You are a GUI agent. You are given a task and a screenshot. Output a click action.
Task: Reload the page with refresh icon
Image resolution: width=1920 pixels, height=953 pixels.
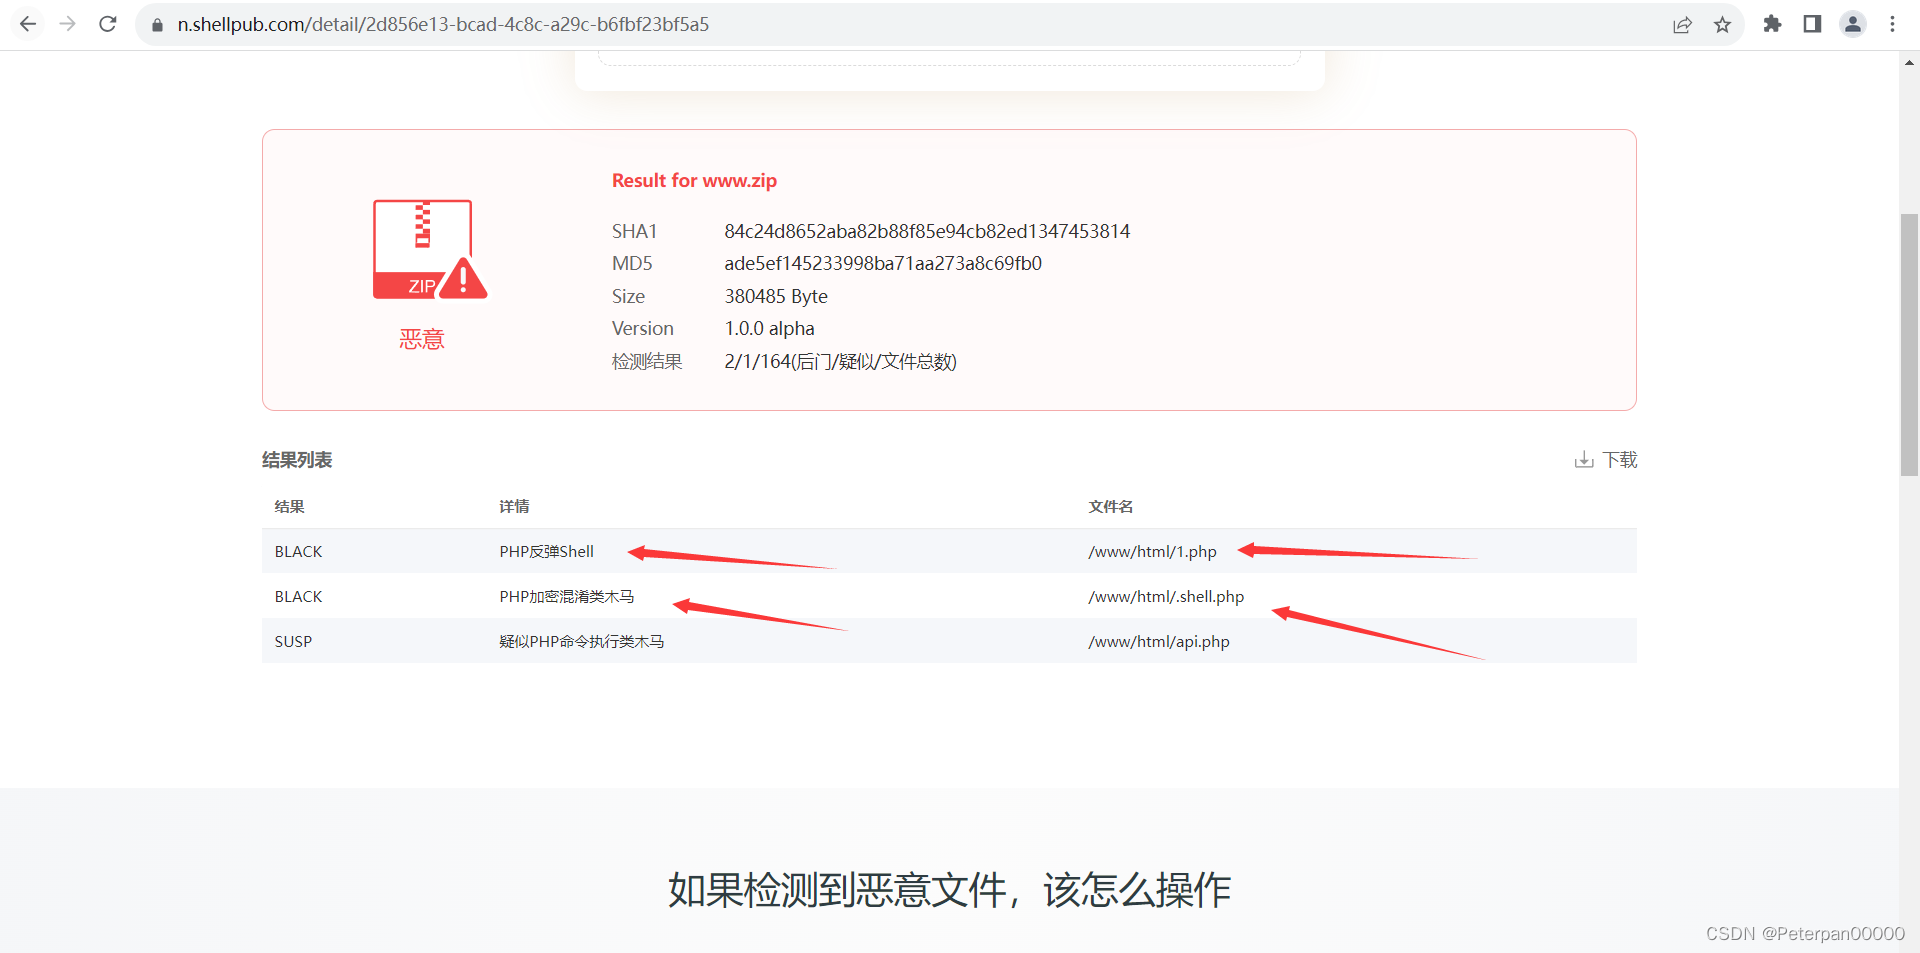coord(108,24)
